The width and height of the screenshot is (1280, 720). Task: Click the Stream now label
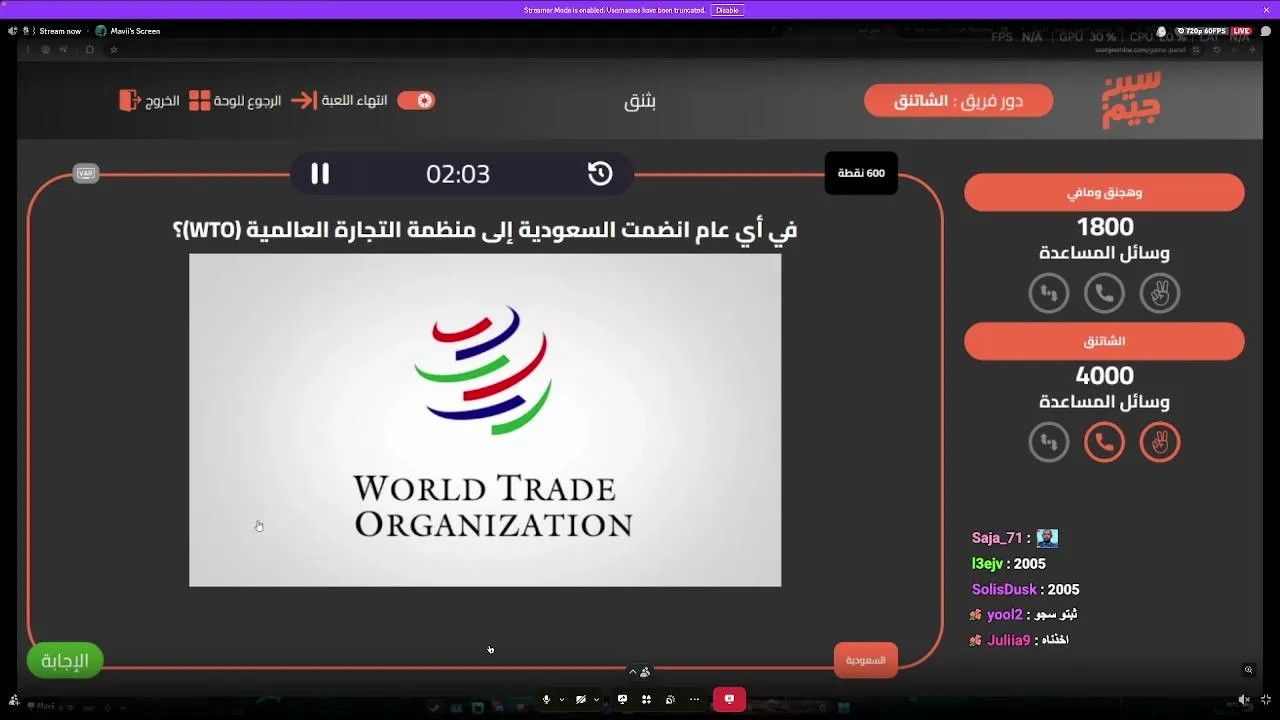point(60,31)
